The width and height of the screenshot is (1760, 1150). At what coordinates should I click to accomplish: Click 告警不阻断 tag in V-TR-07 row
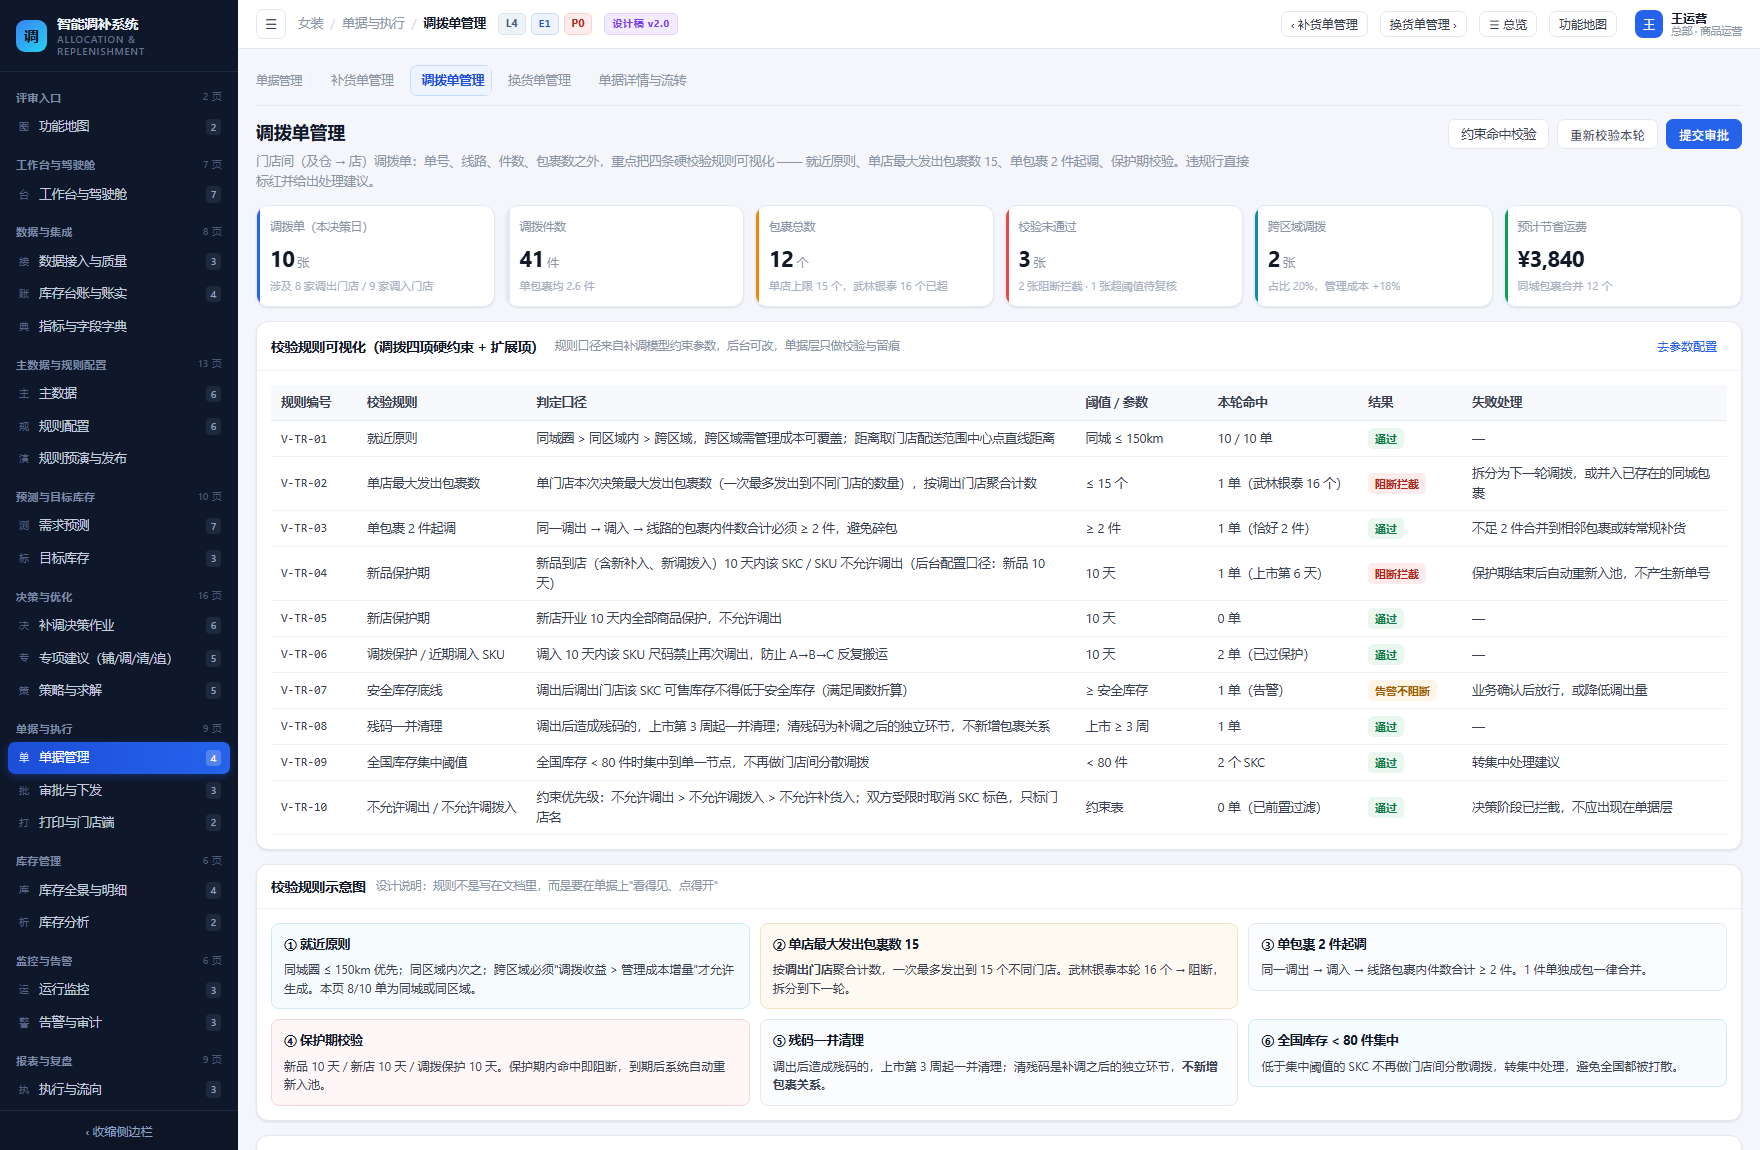tap(1402, 691)
